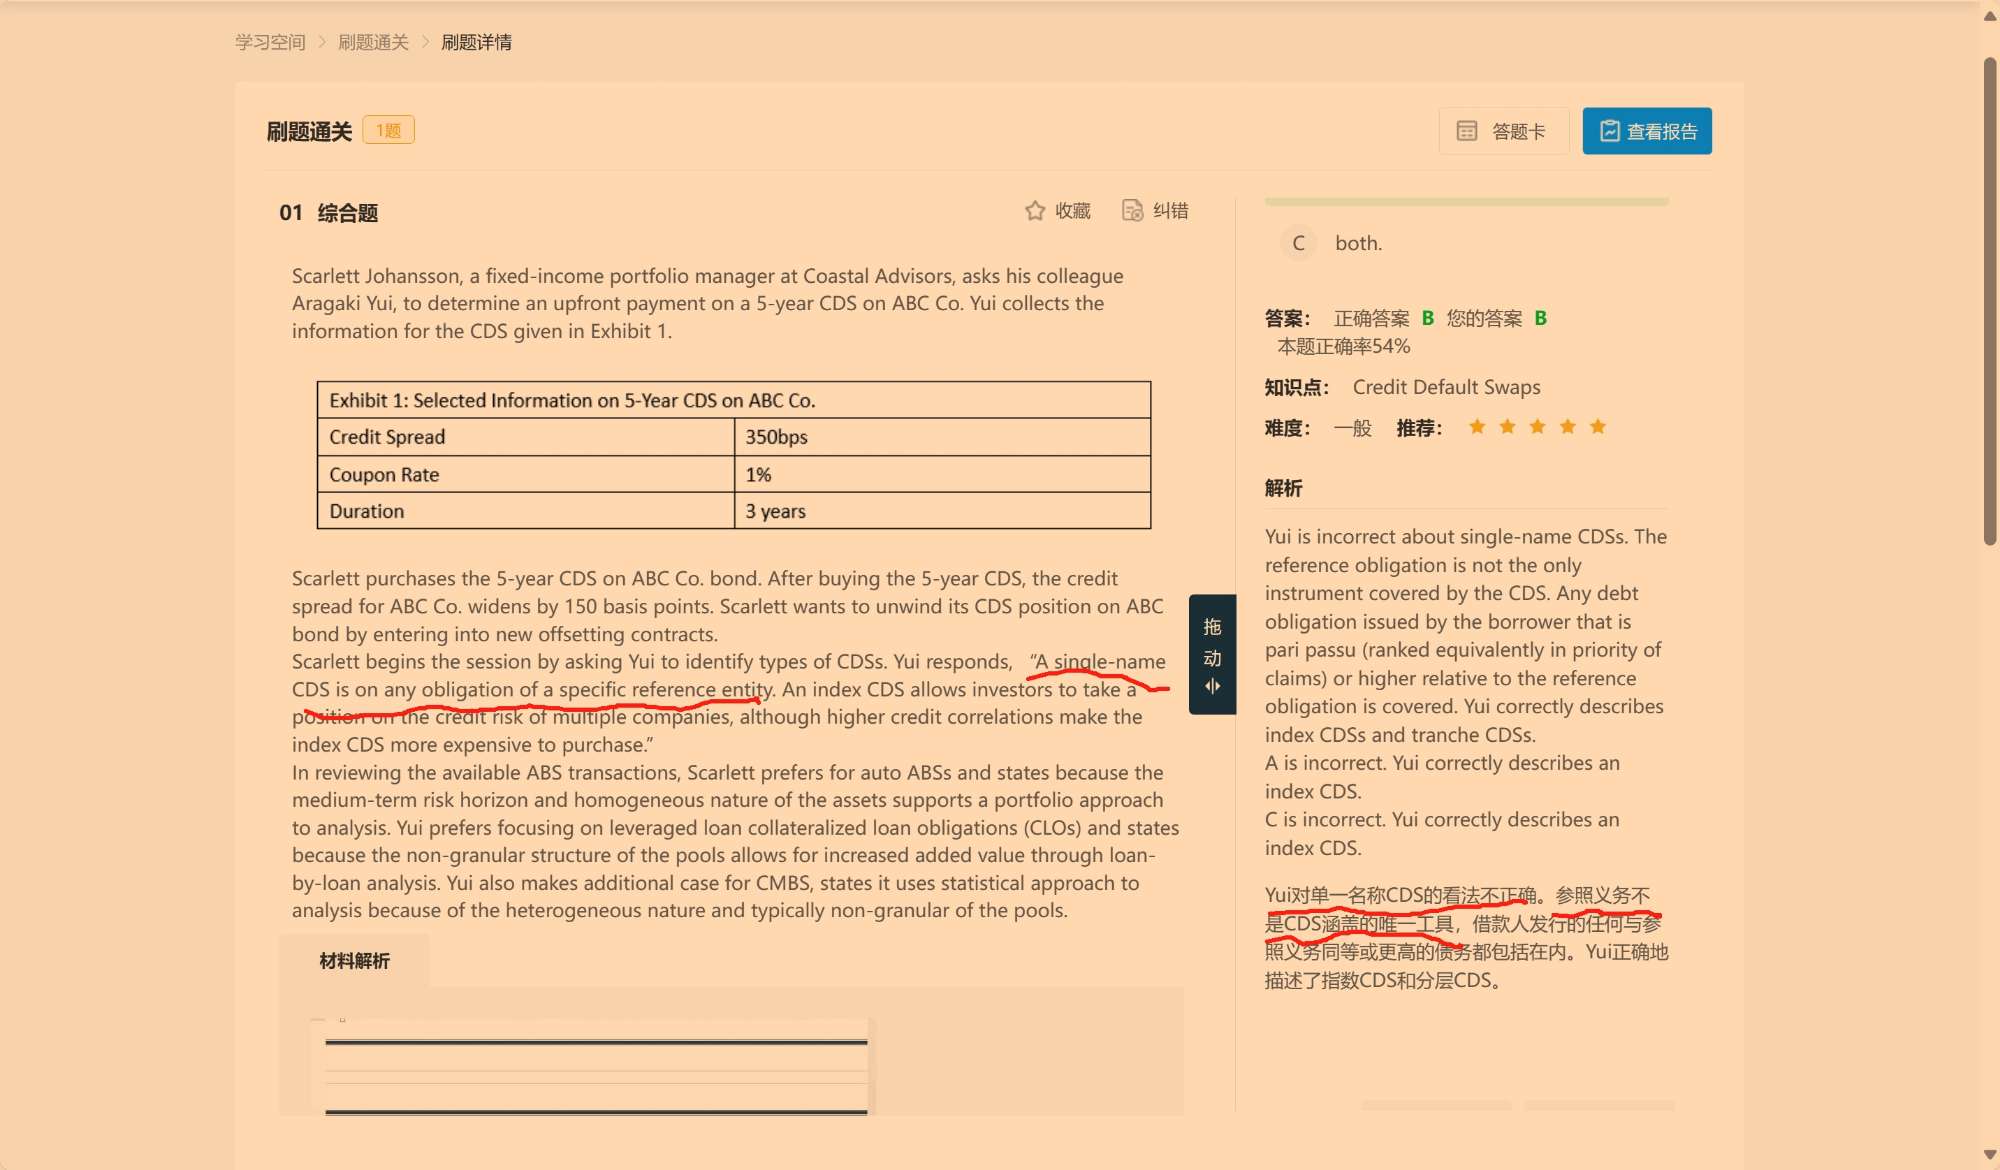2000x1170 pixels.
Task: Click the star favorite icon
Action: tap(1035, 211)
